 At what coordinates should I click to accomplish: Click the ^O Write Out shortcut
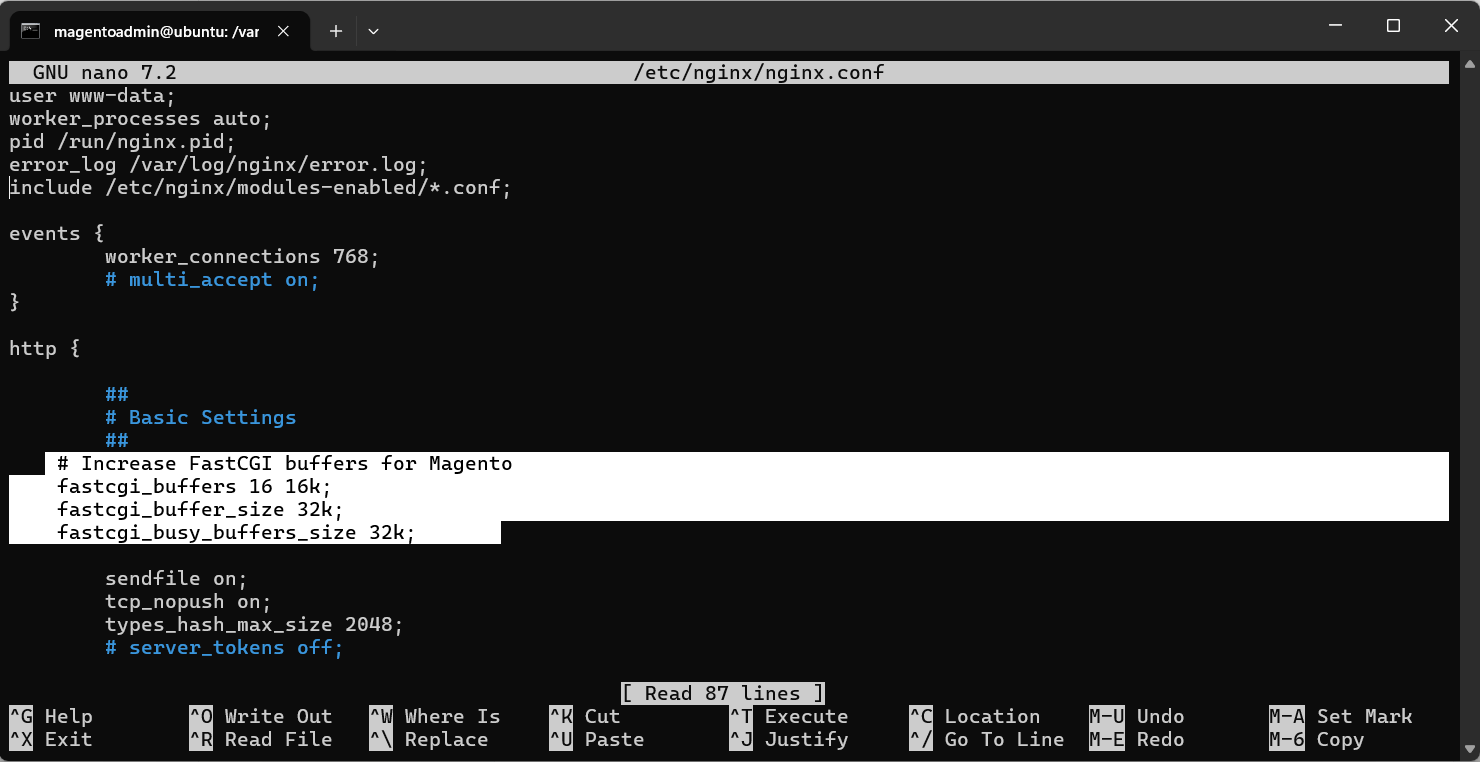point(260,716)
